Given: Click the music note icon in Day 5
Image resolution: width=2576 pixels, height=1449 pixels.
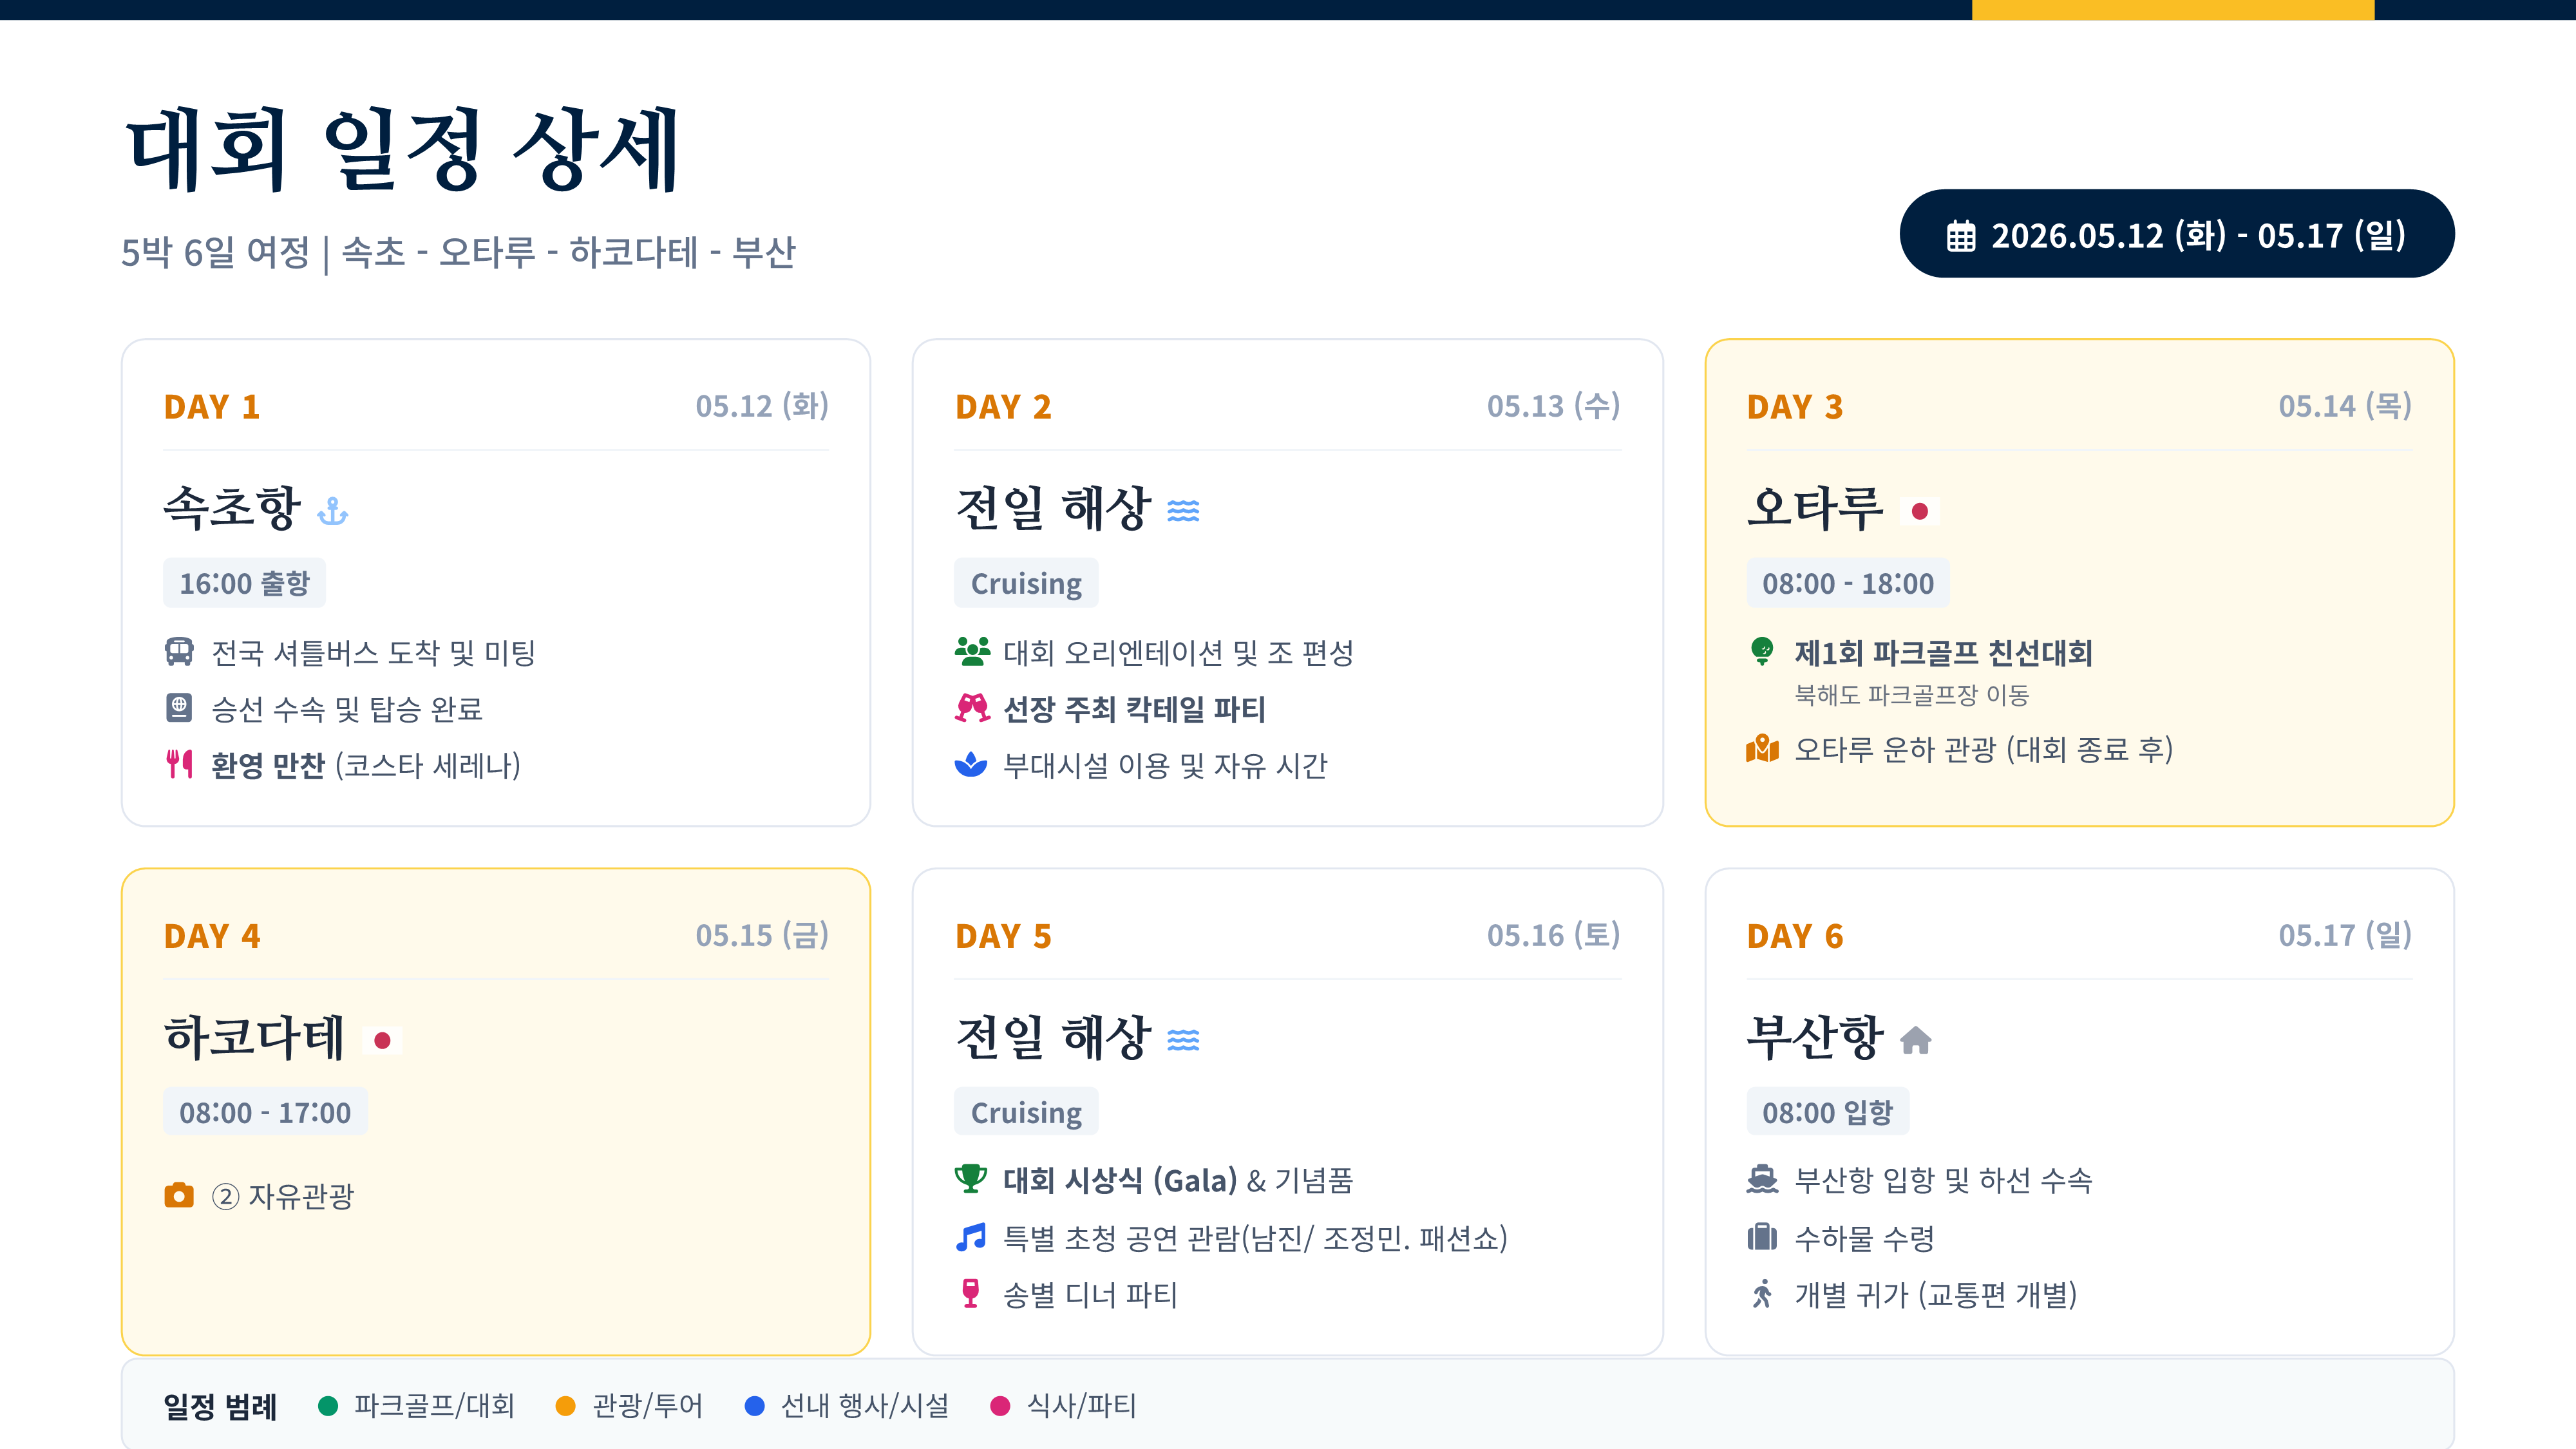Looking at the screenshot, I should tap(970, 1237).
